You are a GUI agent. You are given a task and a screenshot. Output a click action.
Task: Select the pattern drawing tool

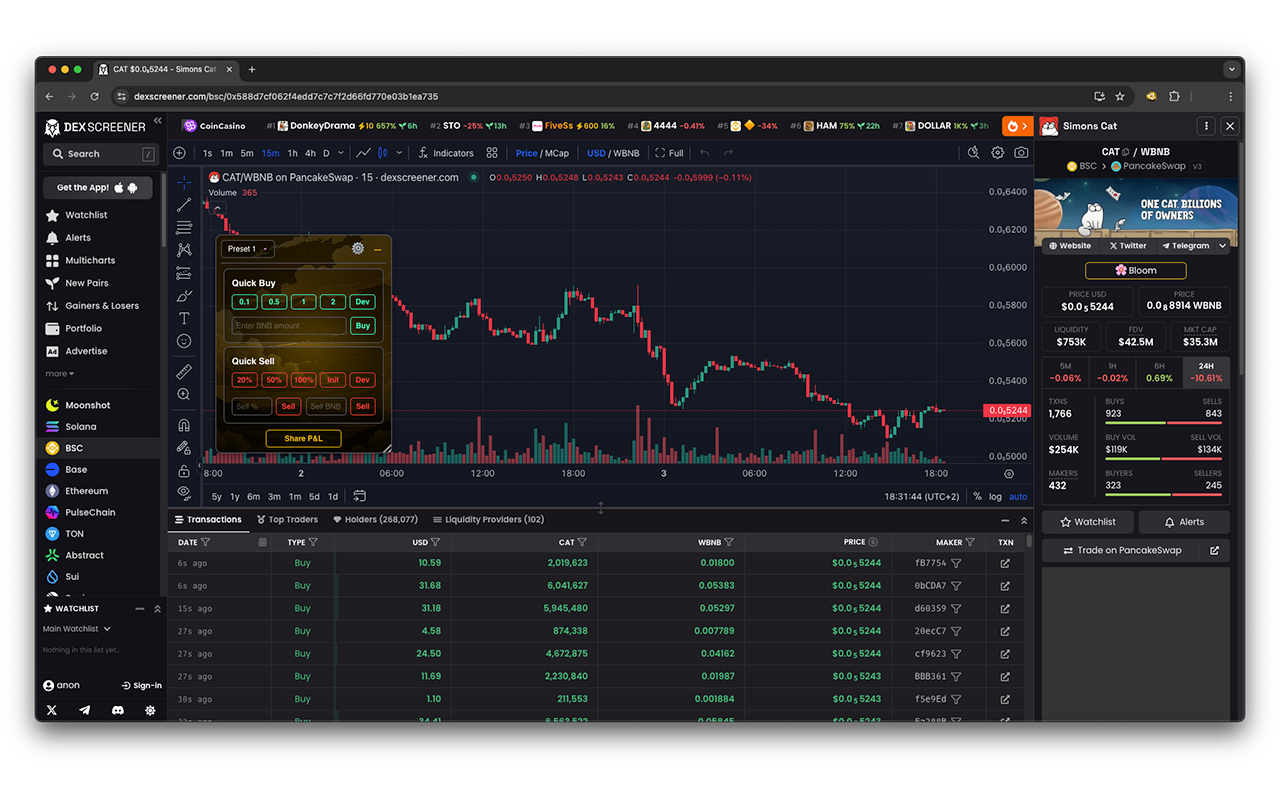[x=184, y=250]
